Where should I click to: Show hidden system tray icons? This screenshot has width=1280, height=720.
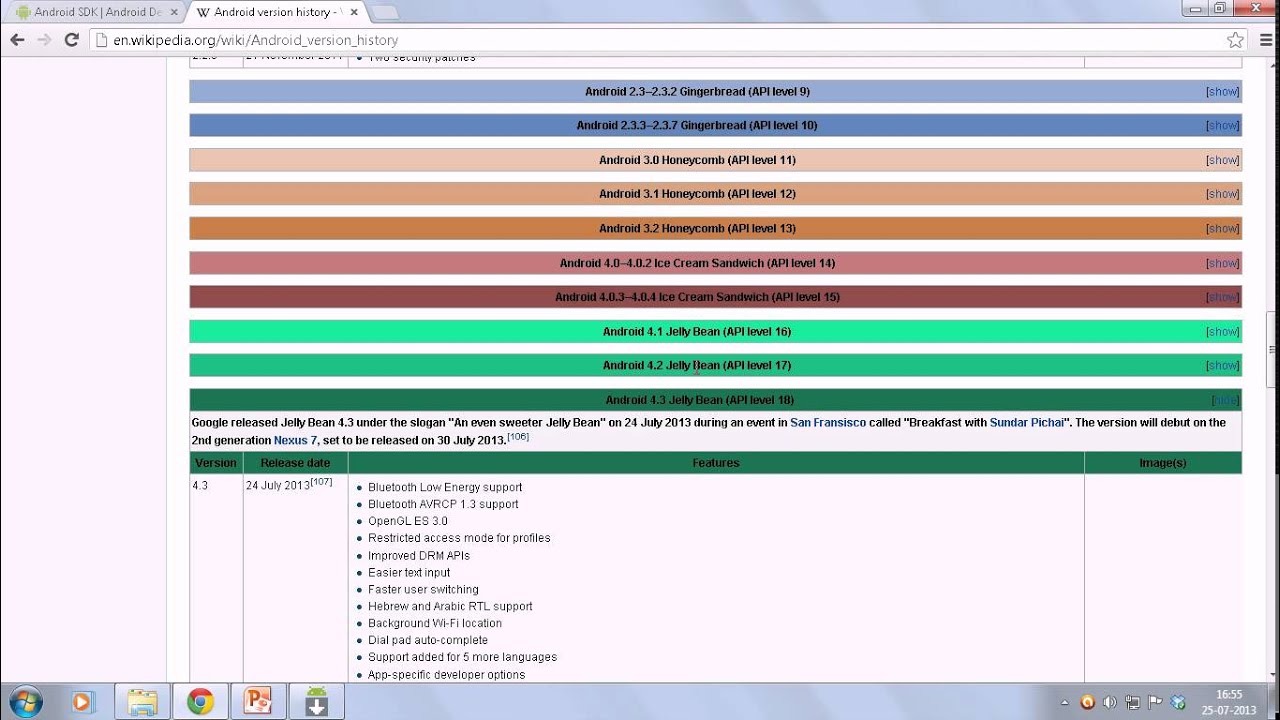(1064, 703)
